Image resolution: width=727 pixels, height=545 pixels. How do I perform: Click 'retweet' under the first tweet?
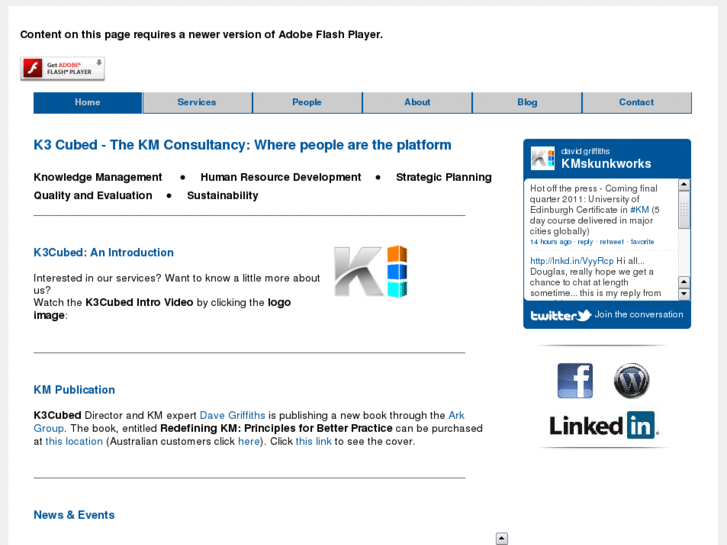(612, 242)
